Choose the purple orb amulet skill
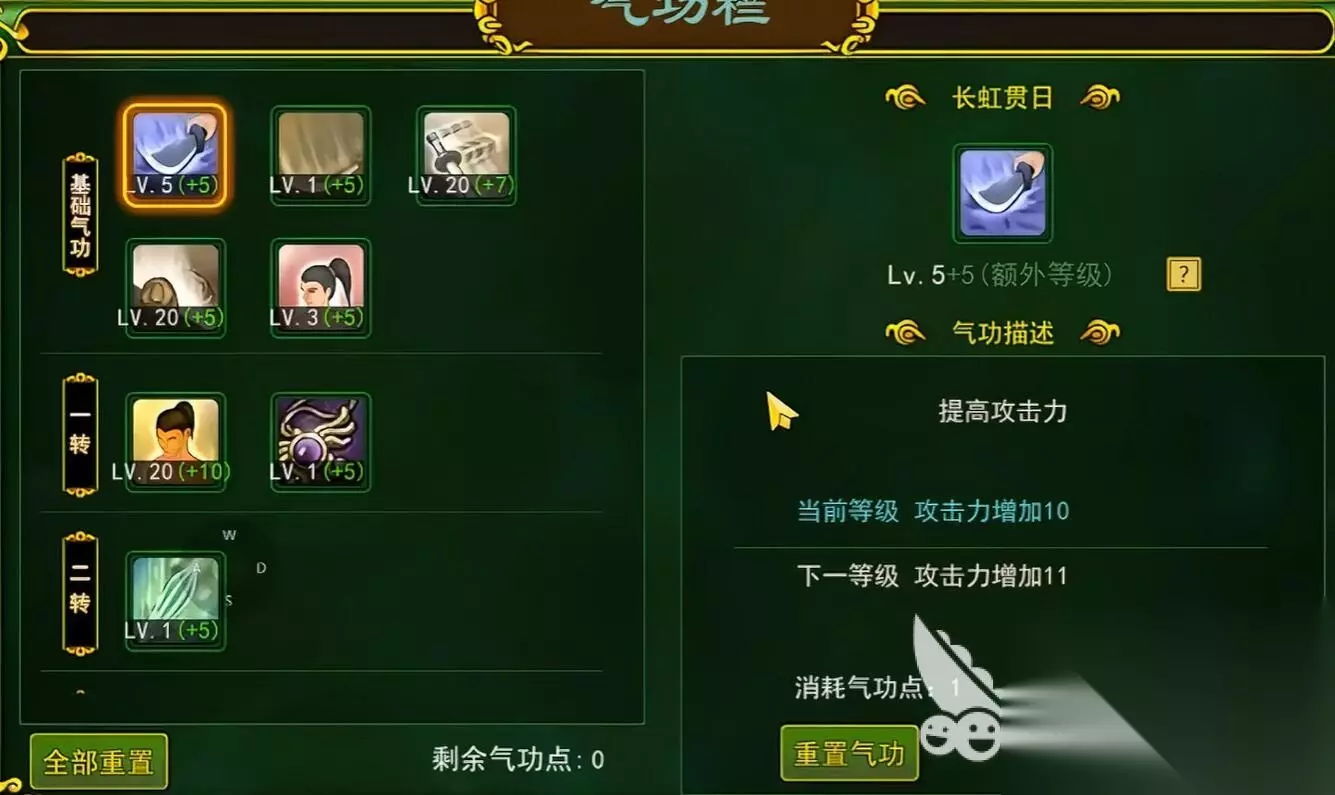Viewport: 1335px width, 795px height. [x=320, y=442]
